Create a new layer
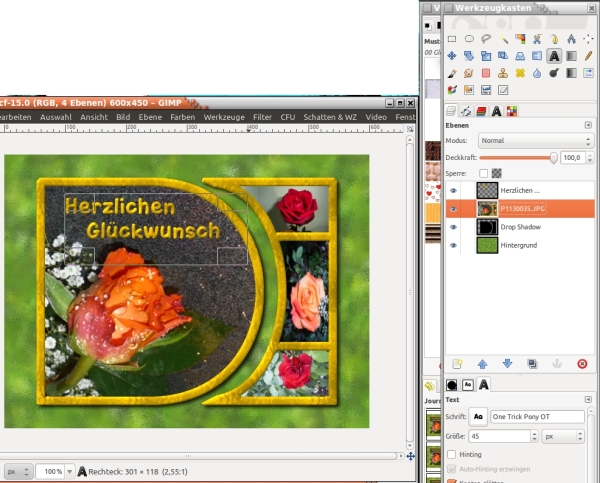The image size is (600, 483). [457, 364]
